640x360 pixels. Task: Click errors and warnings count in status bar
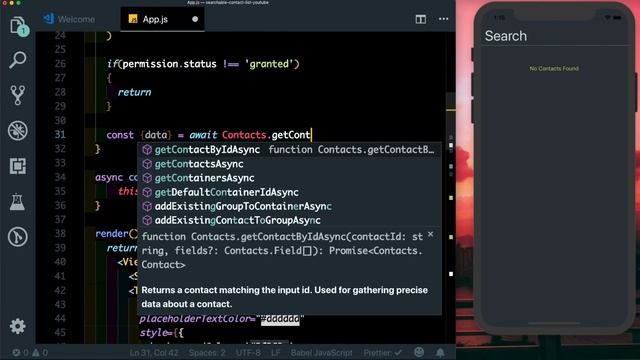point(30,352)
